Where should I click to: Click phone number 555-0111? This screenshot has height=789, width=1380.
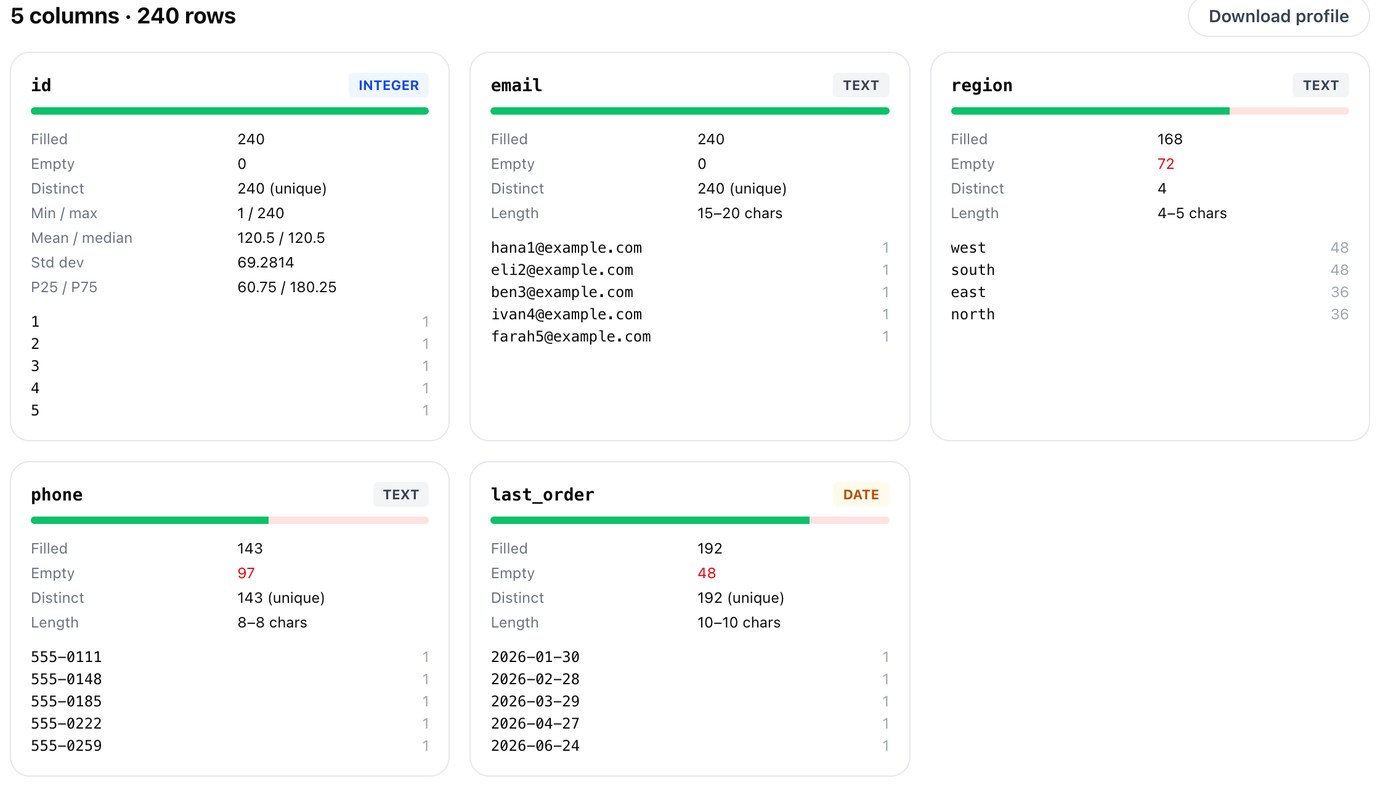(66, 657)
